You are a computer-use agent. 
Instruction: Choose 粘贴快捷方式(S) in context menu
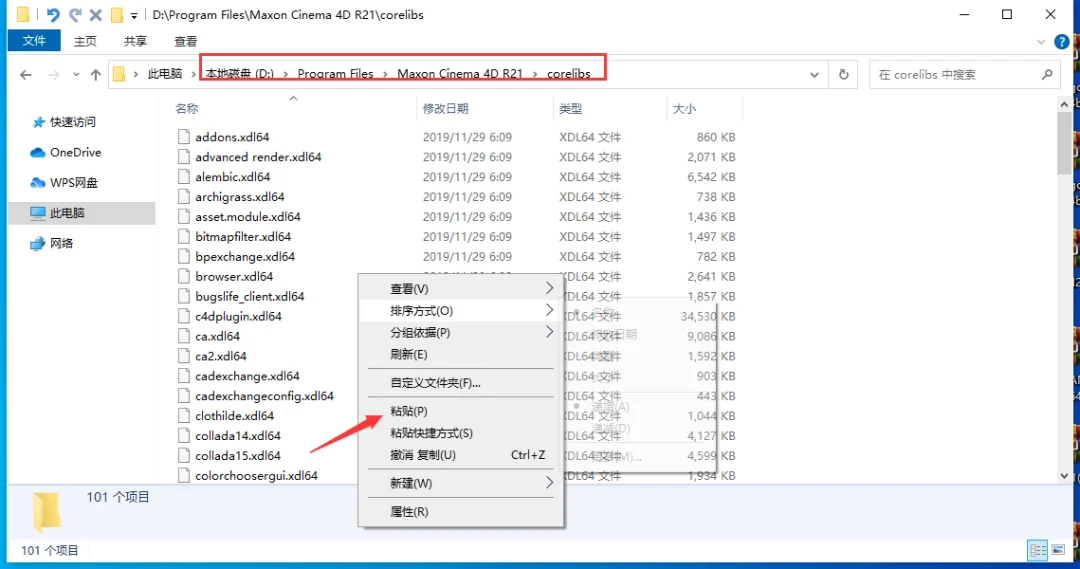[461, 433]
